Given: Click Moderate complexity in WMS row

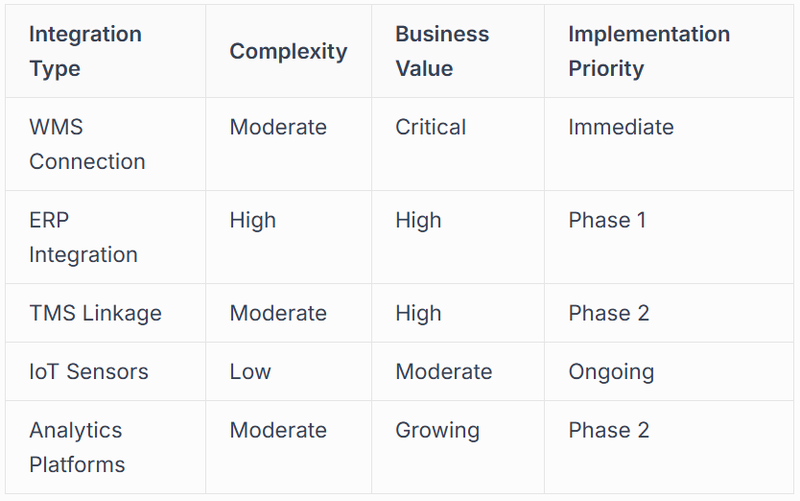Looking at the screenshot, I should tap(278, 127).
